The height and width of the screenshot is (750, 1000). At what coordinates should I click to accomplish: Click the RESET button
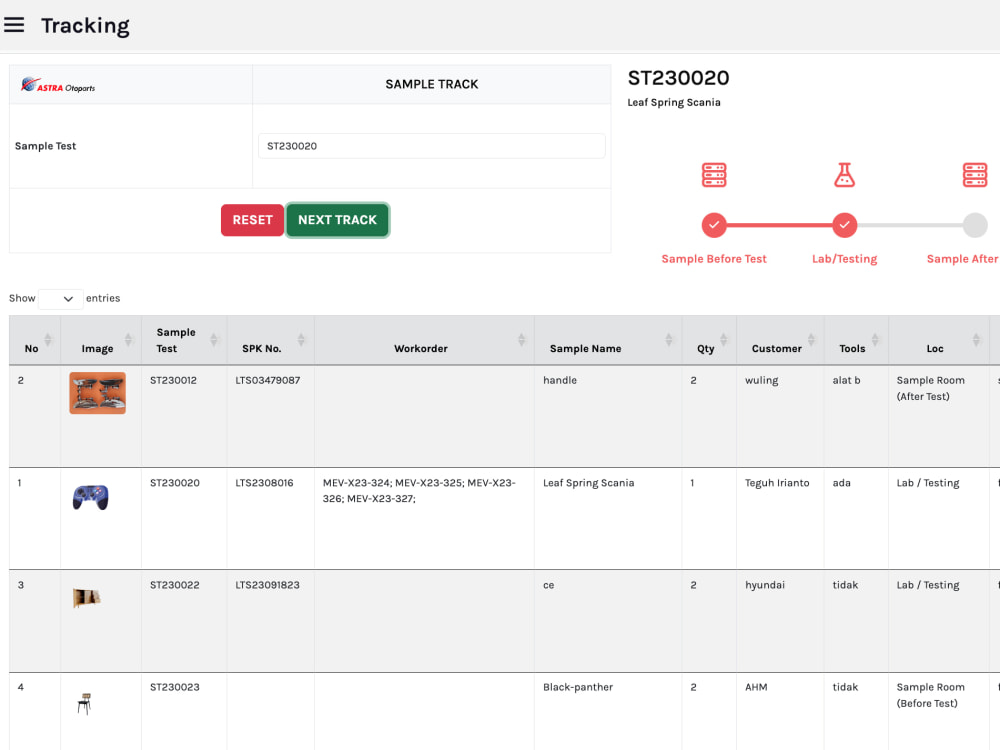[x=253, y=220]
